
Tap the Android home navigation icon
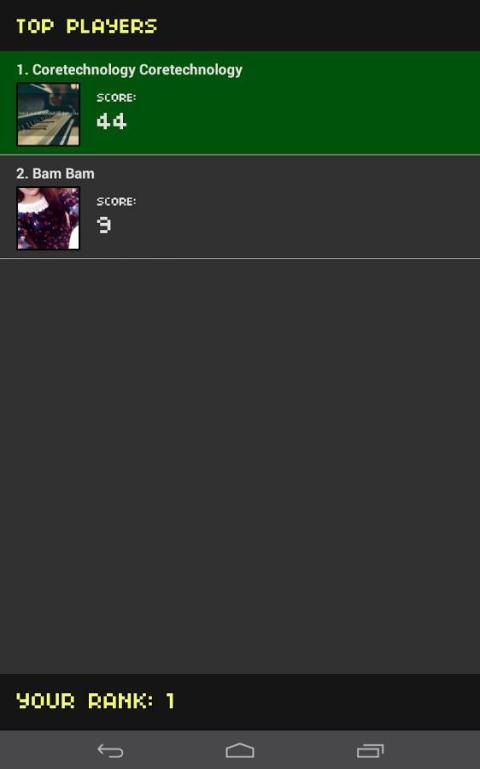tap(240, 750)
